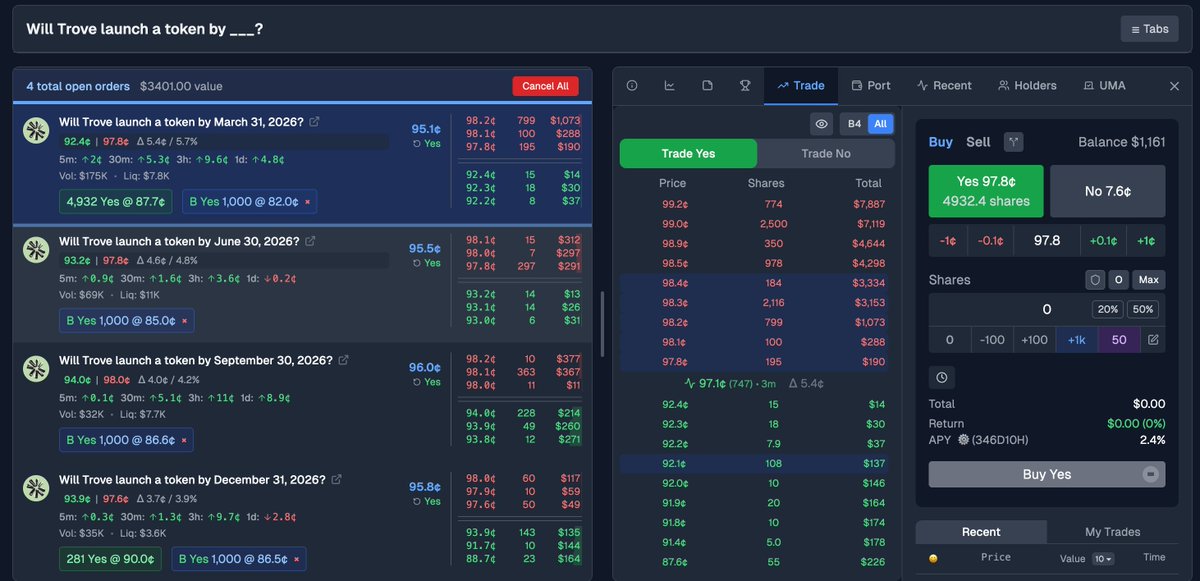
Task: Open external link for December 31, 2026 market
Action: 336,479
